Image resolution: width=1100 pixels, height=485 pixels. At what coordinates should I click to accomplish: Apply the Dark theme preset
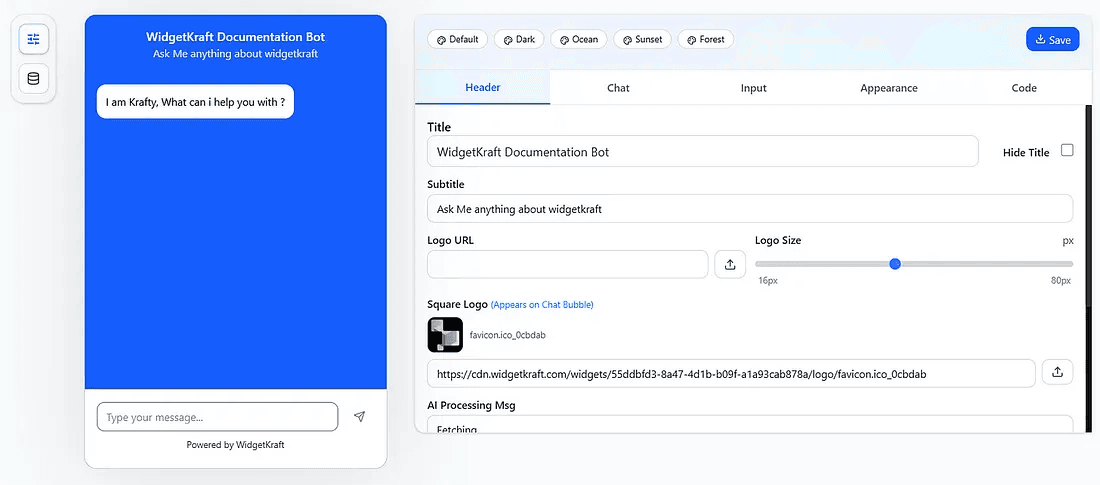[x=519, y=39]
